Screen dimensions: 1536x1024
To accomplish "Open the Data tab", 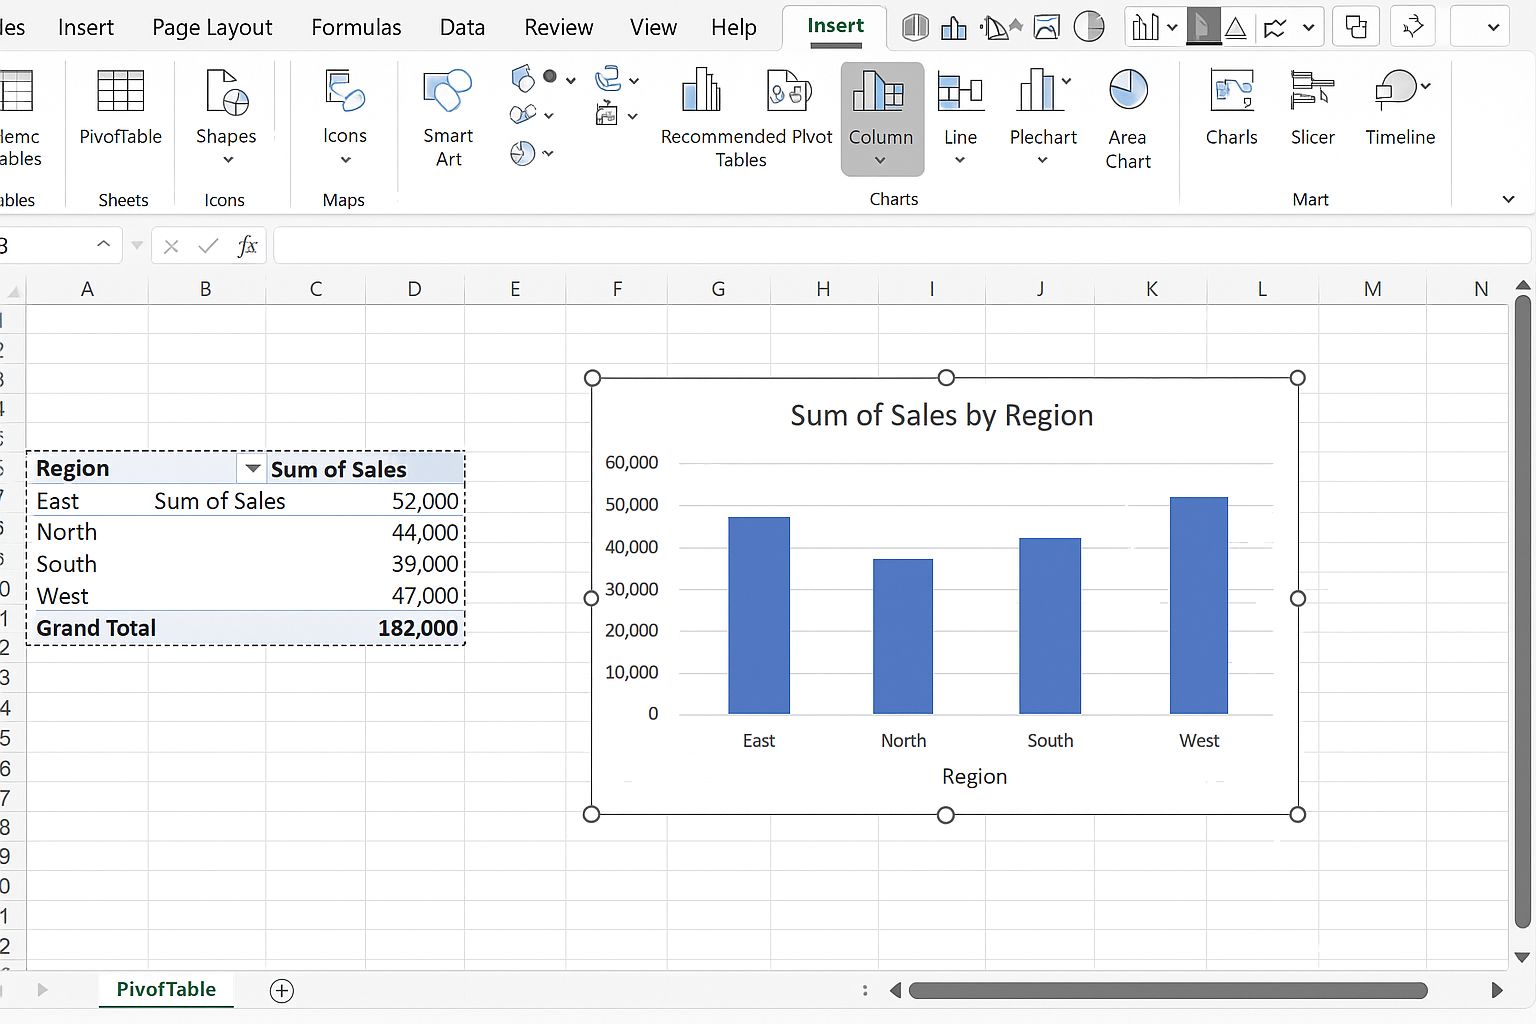I will (x=462, y=27).
